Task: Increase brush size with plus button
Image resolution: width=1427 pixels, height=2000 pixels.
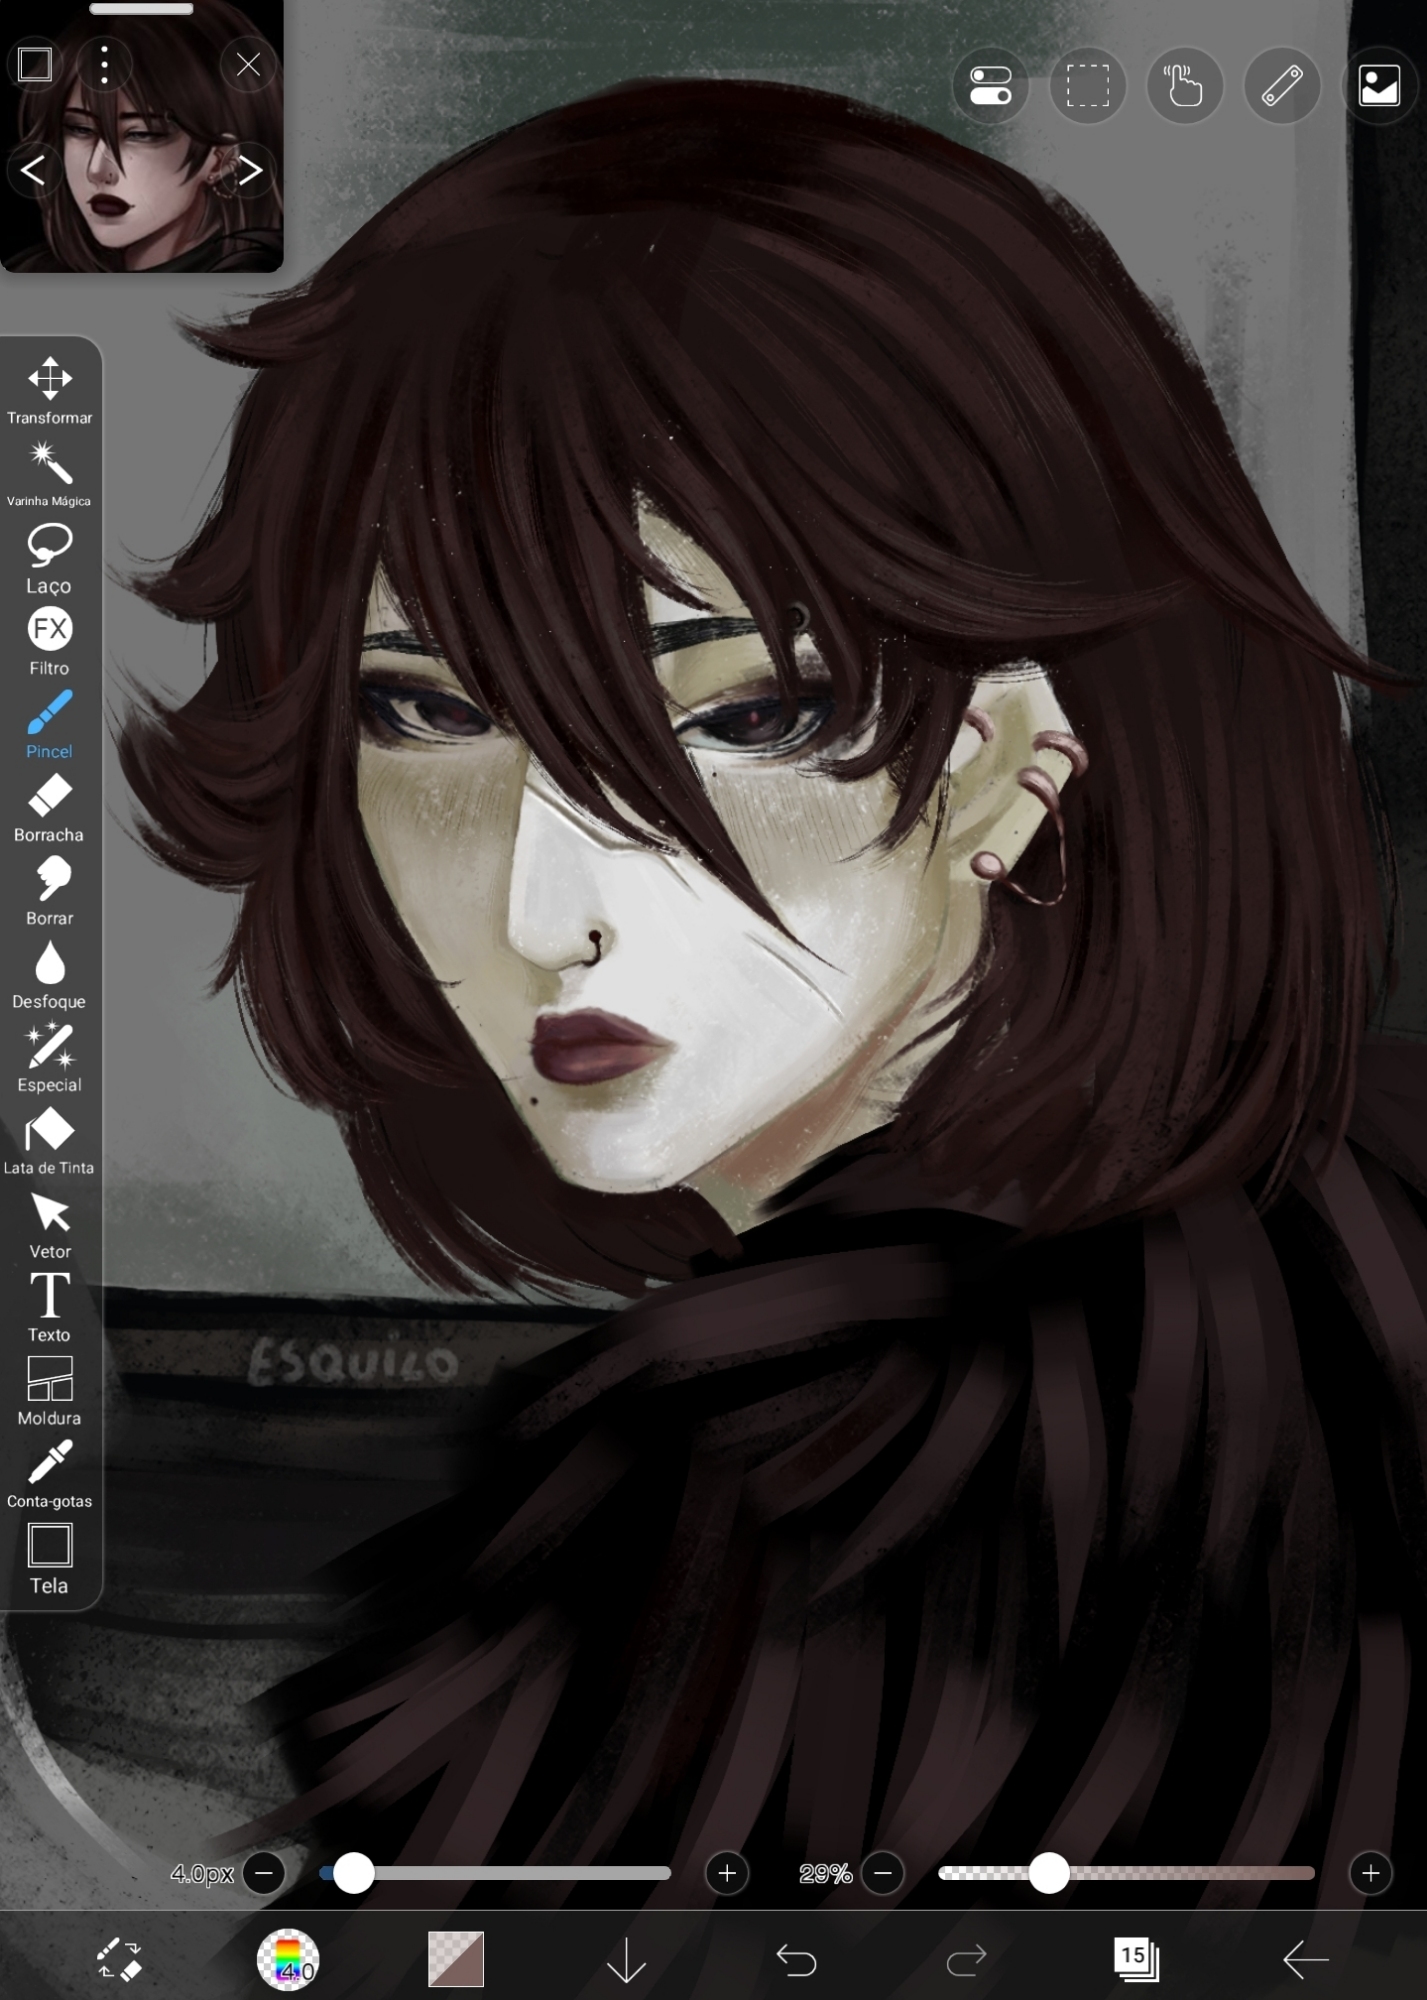Action: click(x=727, y=1873)
